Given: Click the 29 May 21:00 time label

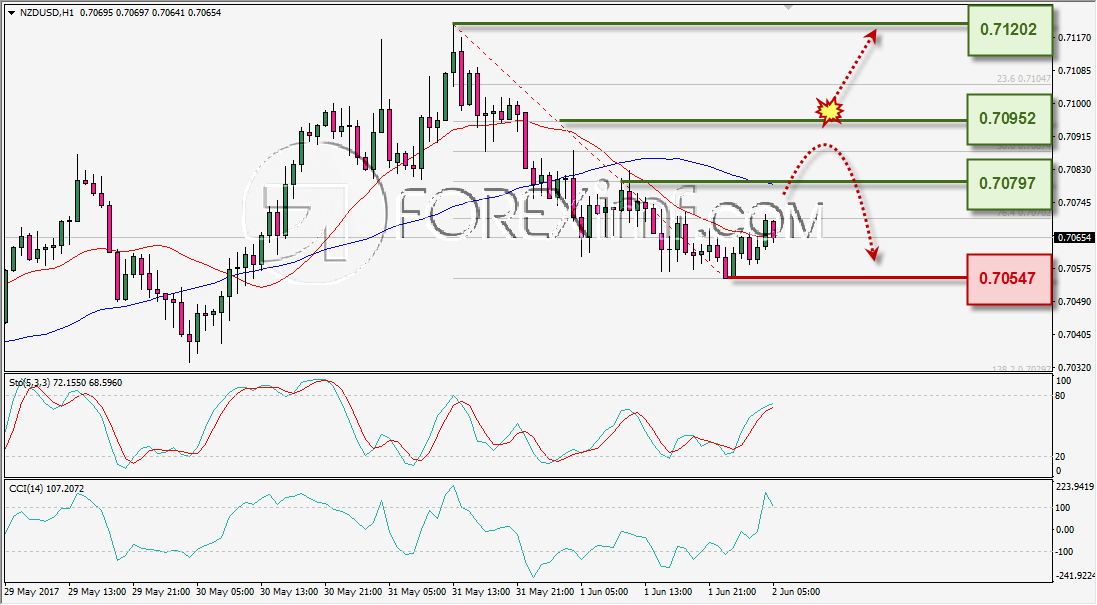Looking at the screenshot, I should [x=161, y=592].
